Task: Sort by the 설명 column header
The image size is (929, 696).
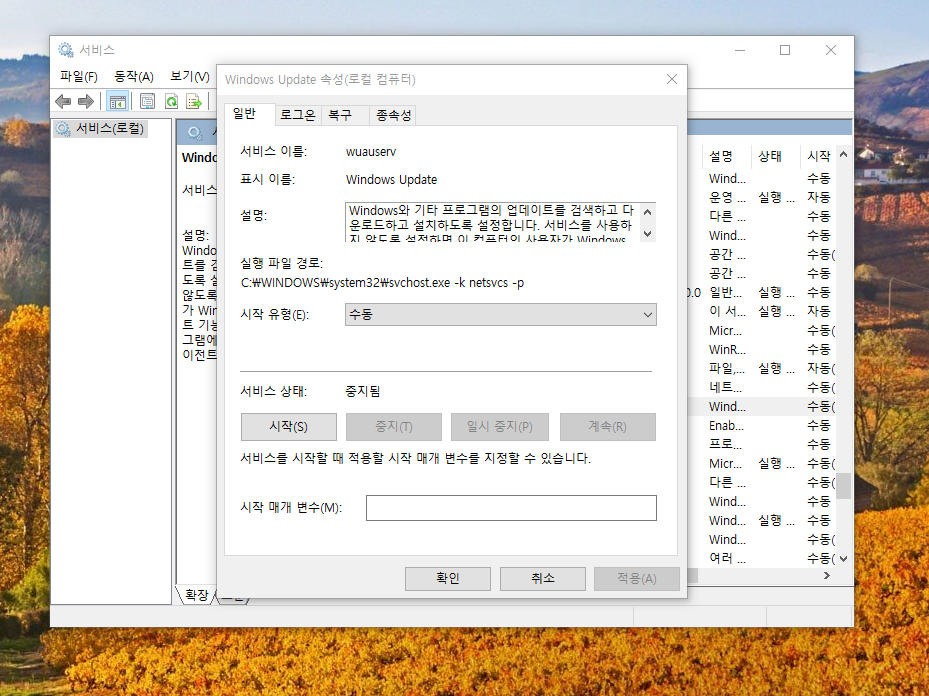Action: click(726, 156)
